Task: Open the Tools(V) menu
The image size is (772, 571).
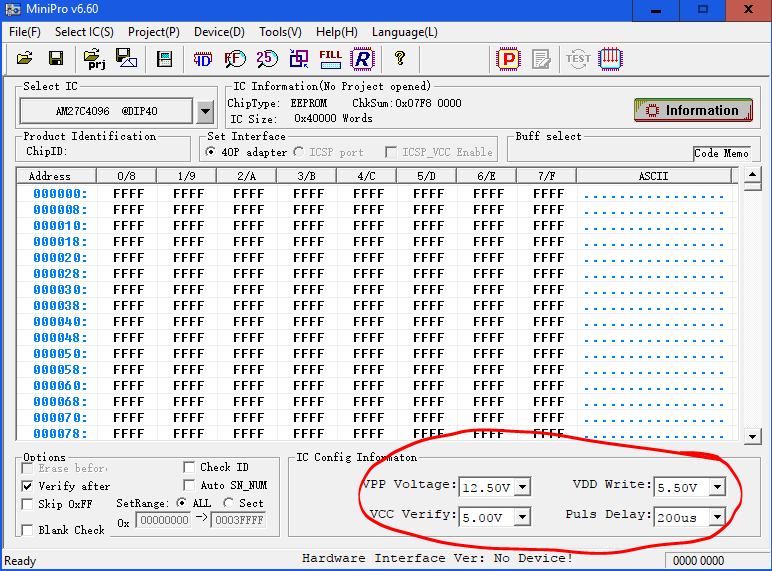Action: 280,32
